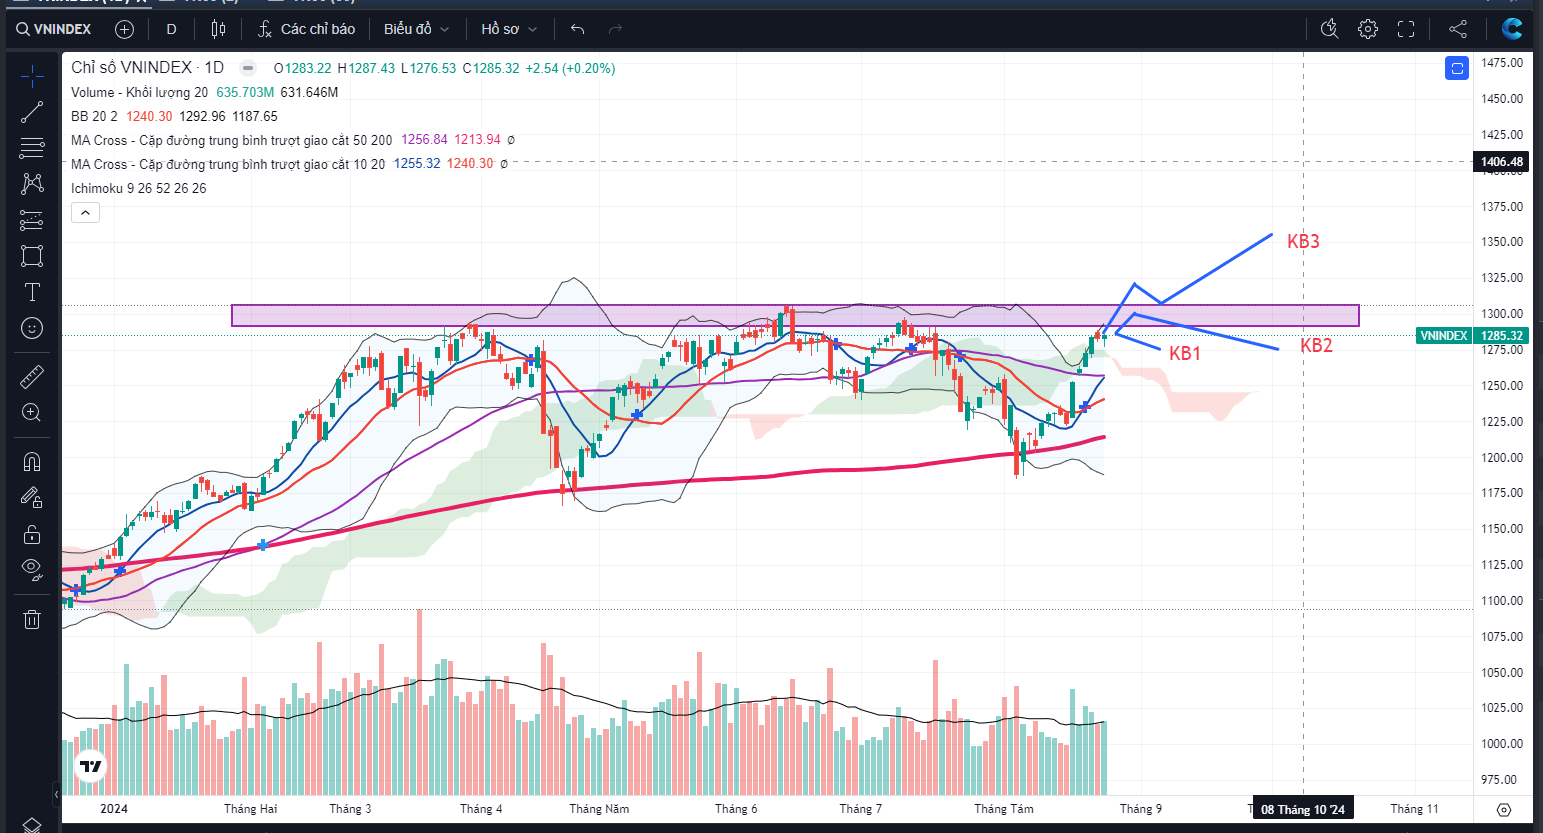Undo the last chart action
1543x833 pixels.
coord(577,29)
